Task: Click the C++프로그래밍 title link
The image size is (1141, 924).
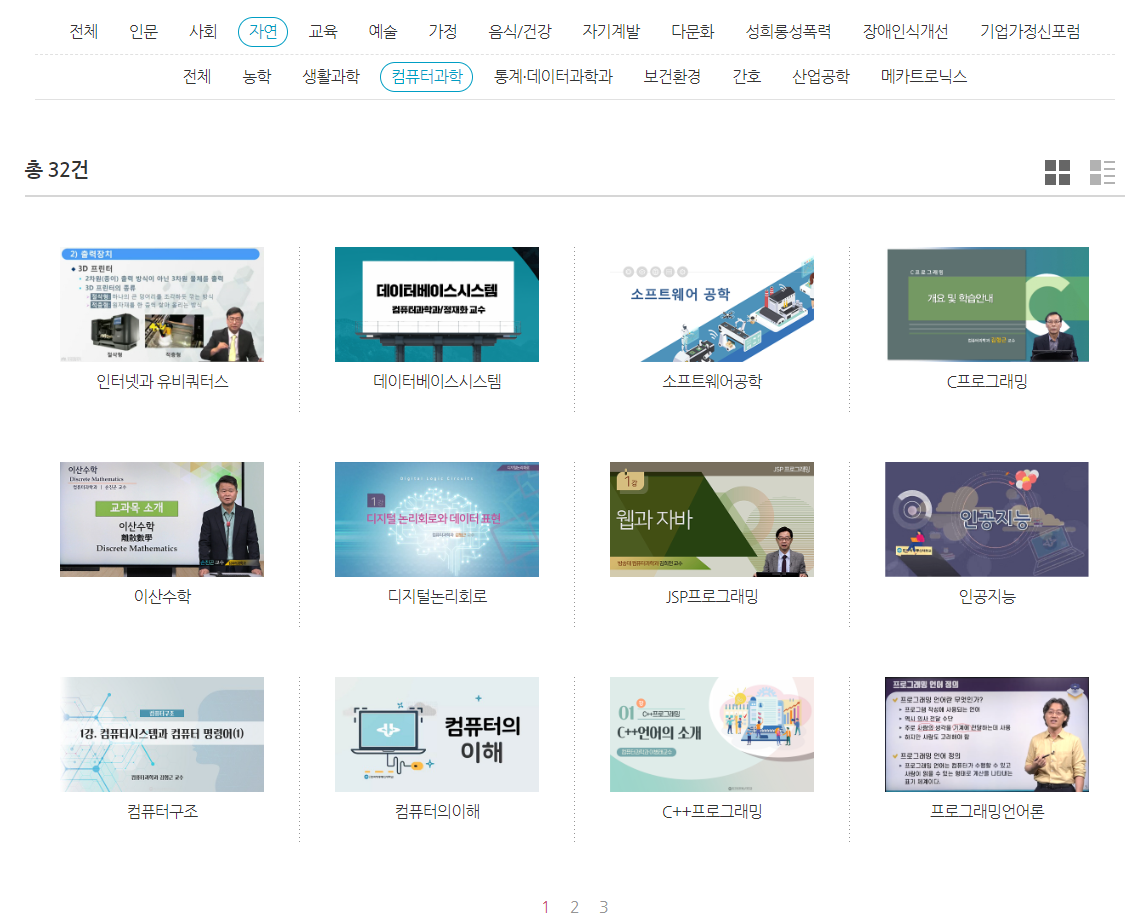Action: point(712,811)
